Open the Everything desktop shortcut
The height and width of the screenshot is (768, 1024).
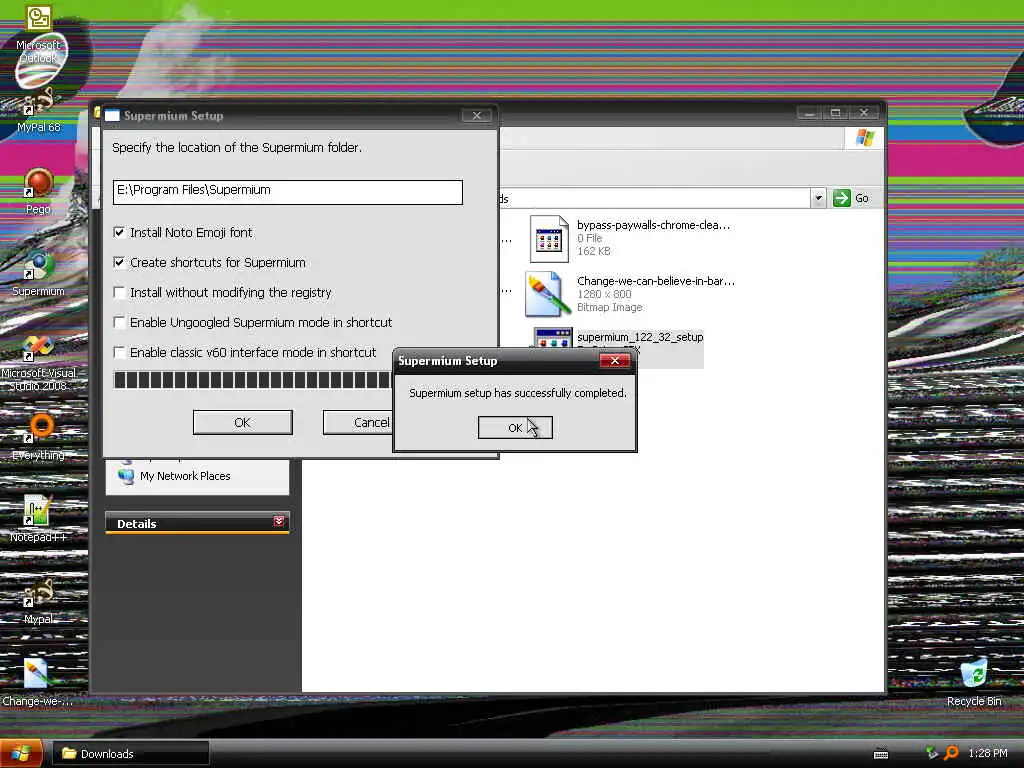38,438
